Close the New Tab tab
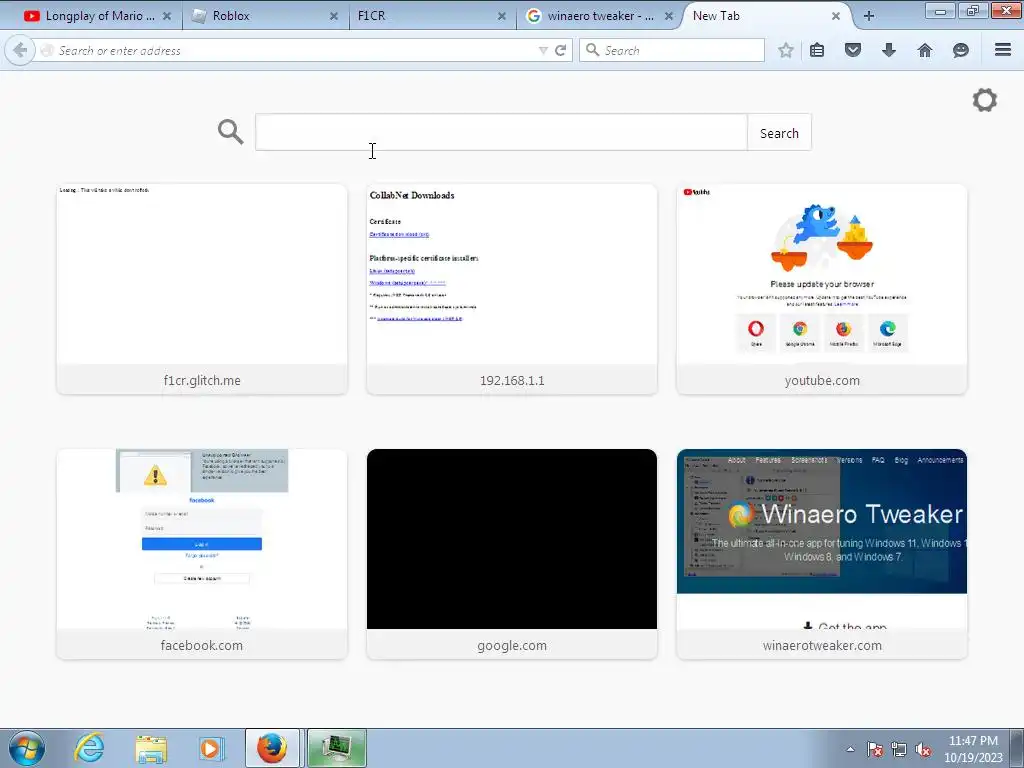This screenshot has height=768, width=1024. [x=836, y=16]
